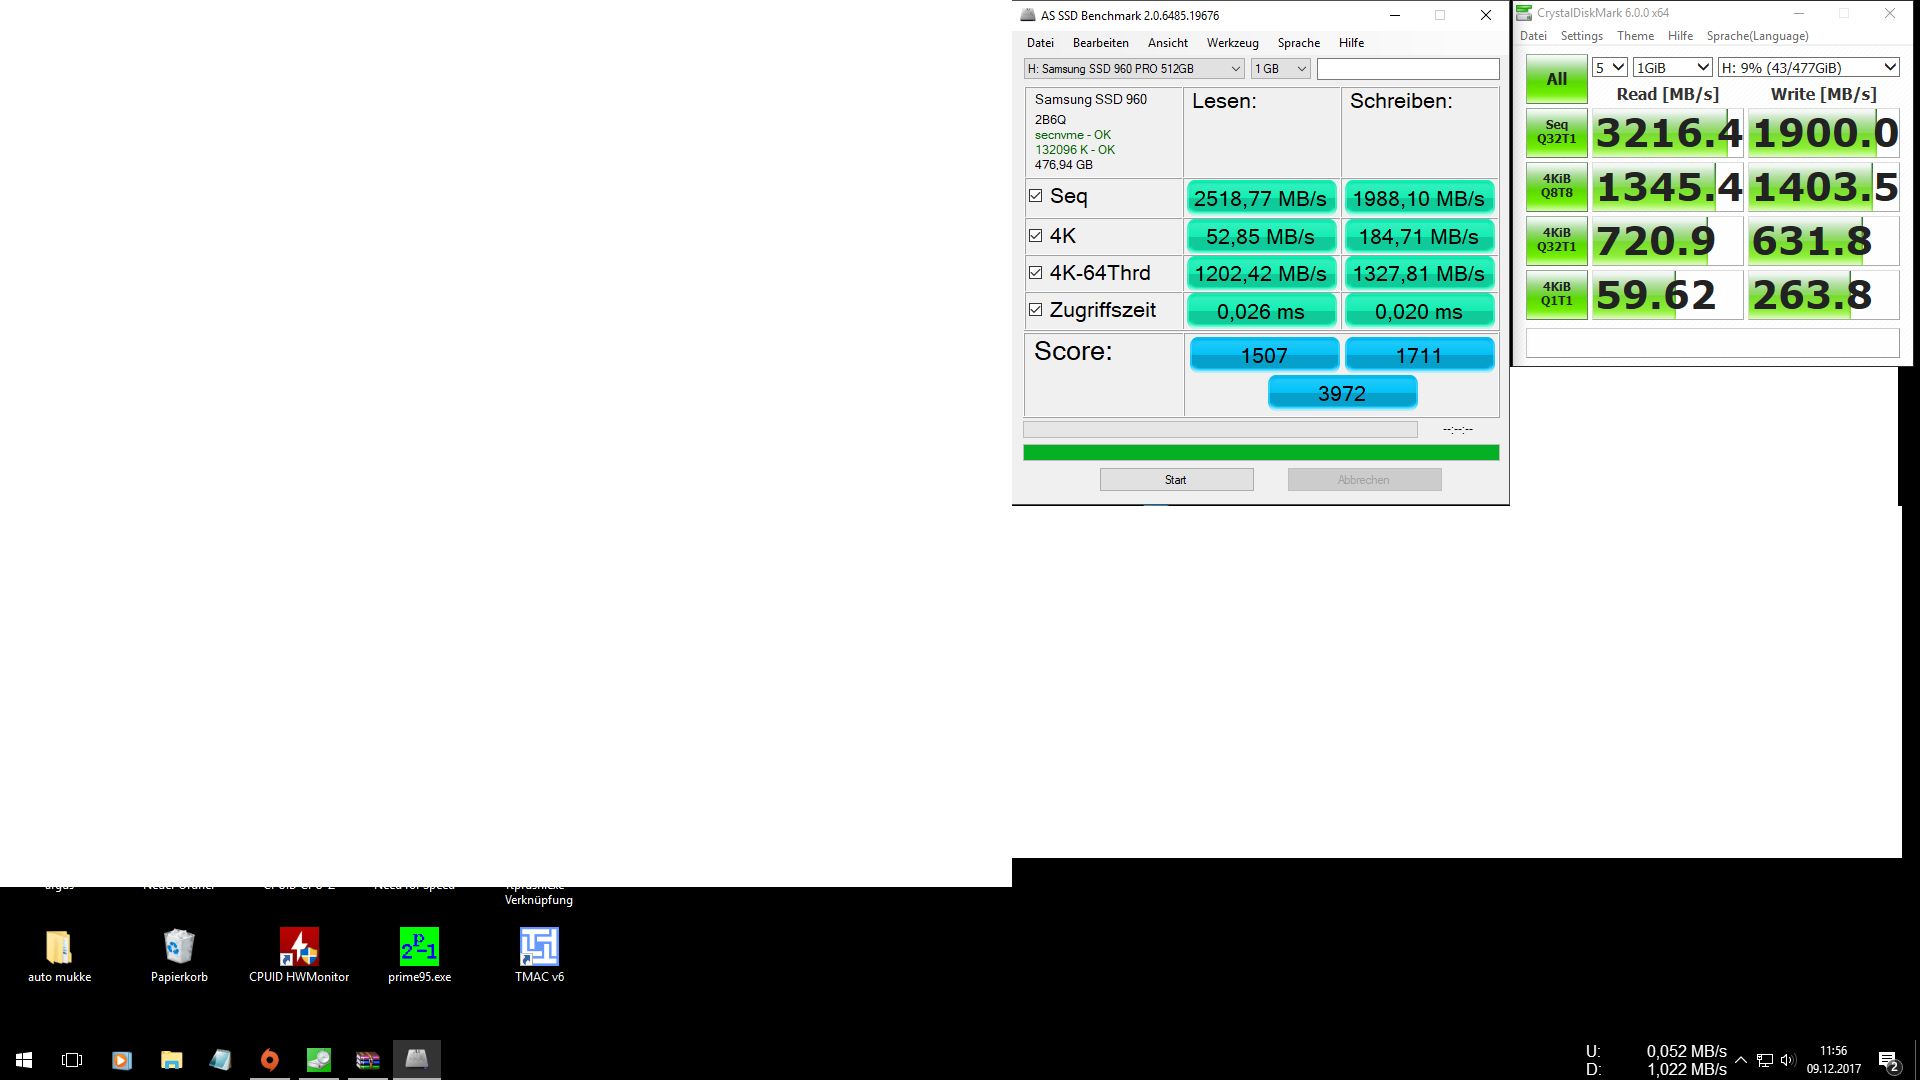Open the Datei menu in AS SSD
Viewport: 1920px width, 1080px height.
pos(1040,43)
